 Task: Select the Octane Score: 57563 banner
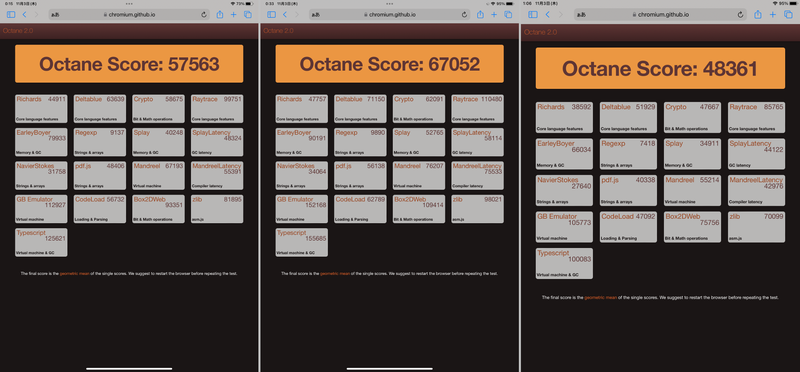click(129, 64)
